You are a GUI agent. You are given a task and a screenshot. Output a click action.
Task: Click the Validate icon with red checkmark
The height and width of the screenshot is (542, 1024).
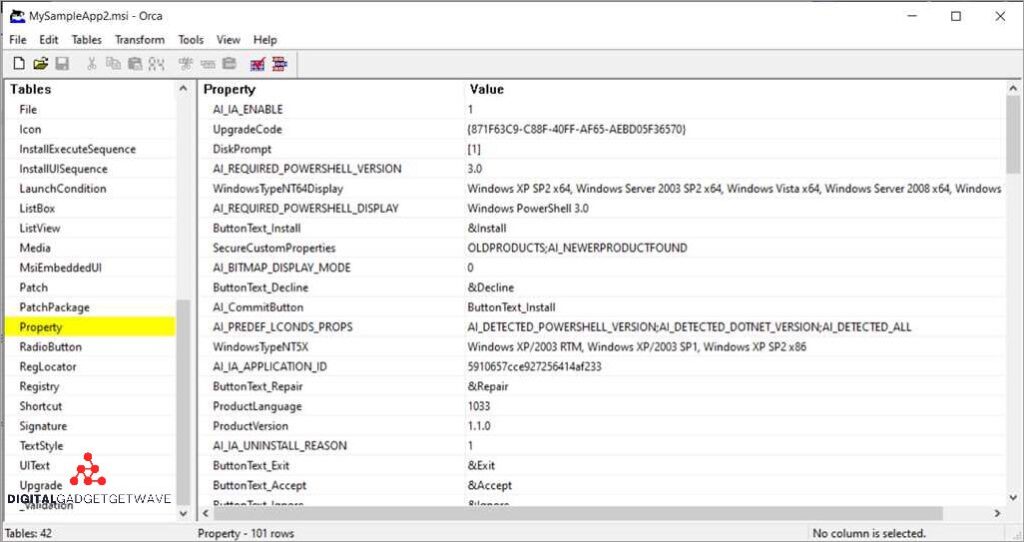pyautogui.click(x=258, y=64)
